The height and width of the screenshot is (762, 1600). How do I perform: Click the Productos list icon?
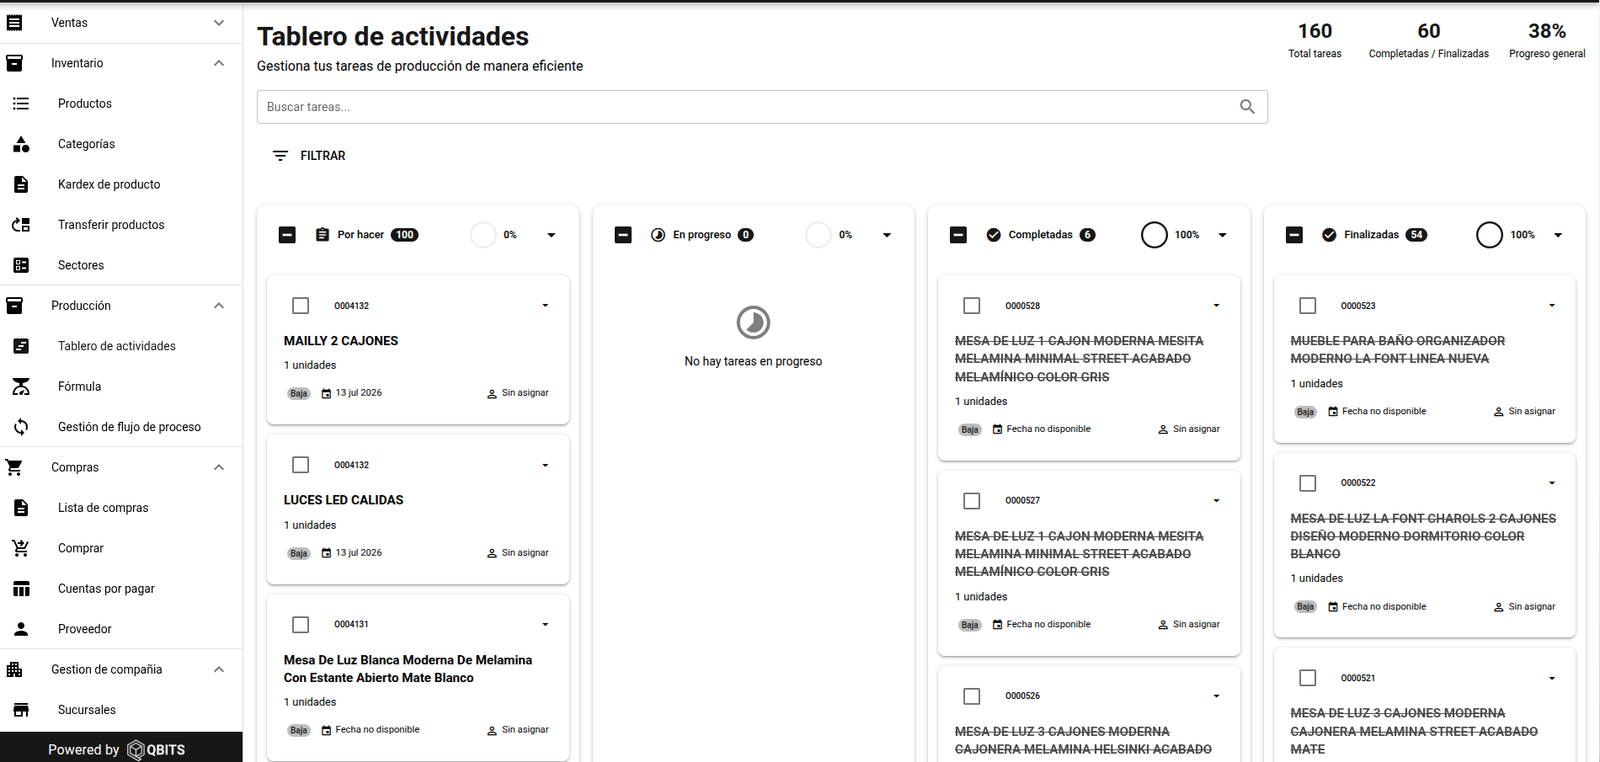coord(21,103)
